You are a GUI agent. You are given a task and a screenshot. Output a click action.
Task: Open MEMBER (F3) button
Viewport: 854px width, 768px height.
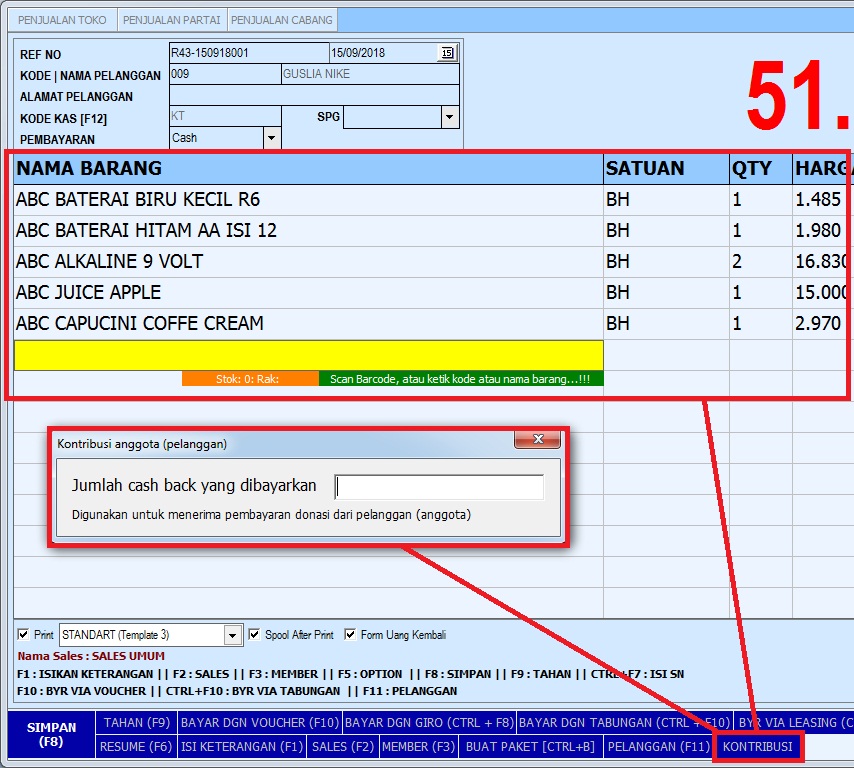click(x=418, y=746)
